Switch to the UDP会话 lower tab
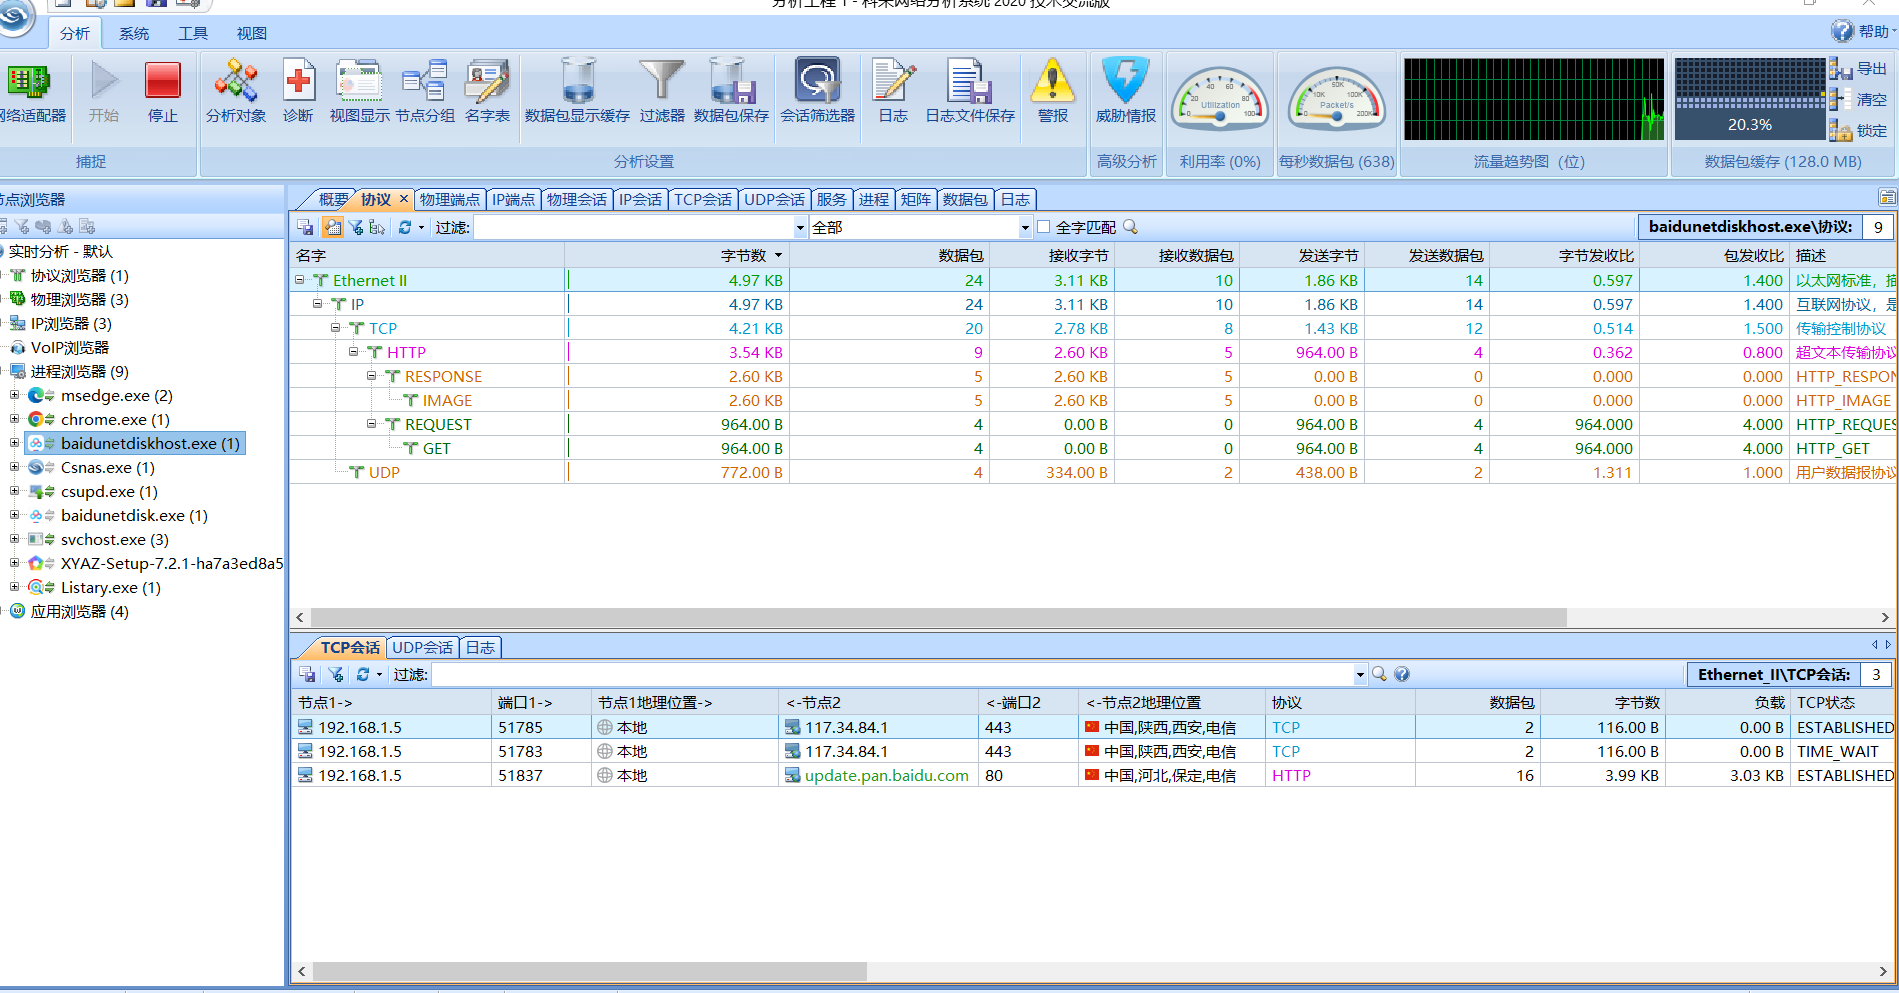1899x993 pixels. 422,647
